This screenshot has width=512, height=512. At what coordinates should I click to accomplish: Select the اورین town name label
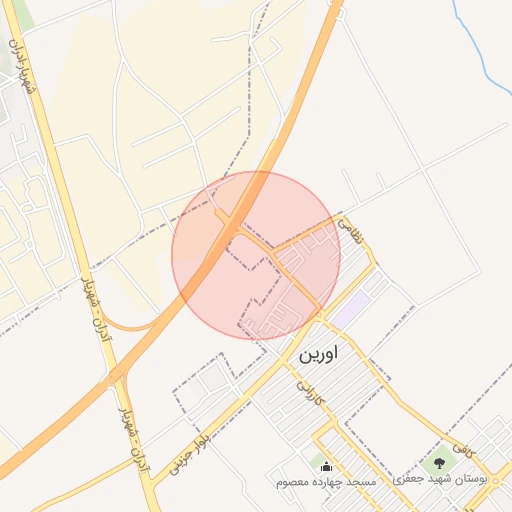pyautogui.click(x=318, y=354)
